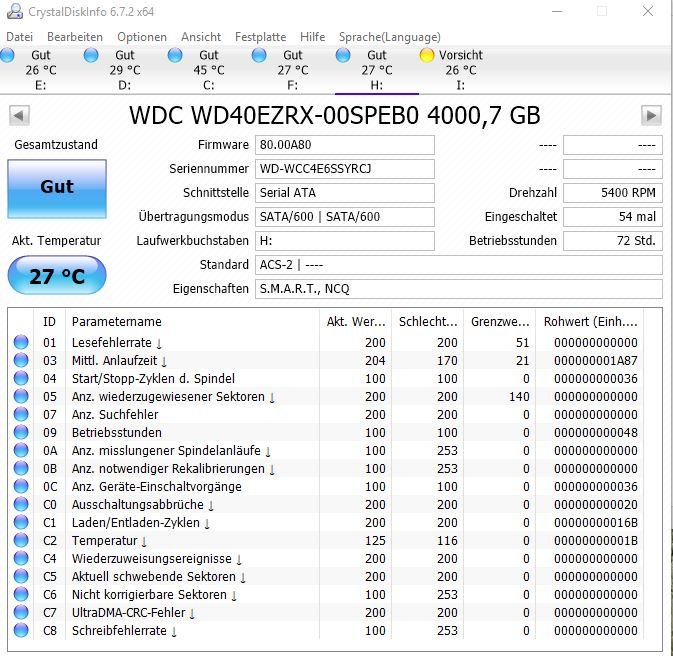673x656 pixels.
Task: Open the Festplatte menu
Action: coord(260,37)
